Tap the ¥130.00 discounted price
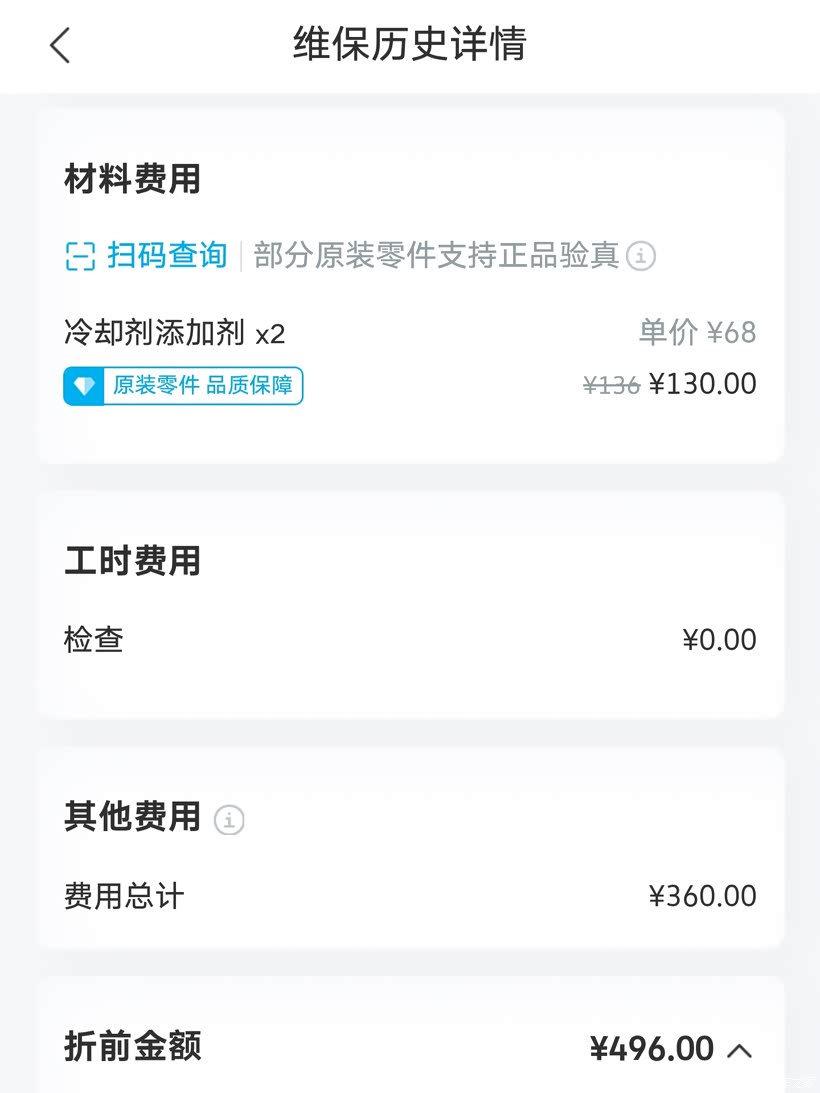Screen dimensions: 820x1093 point(702,384)
